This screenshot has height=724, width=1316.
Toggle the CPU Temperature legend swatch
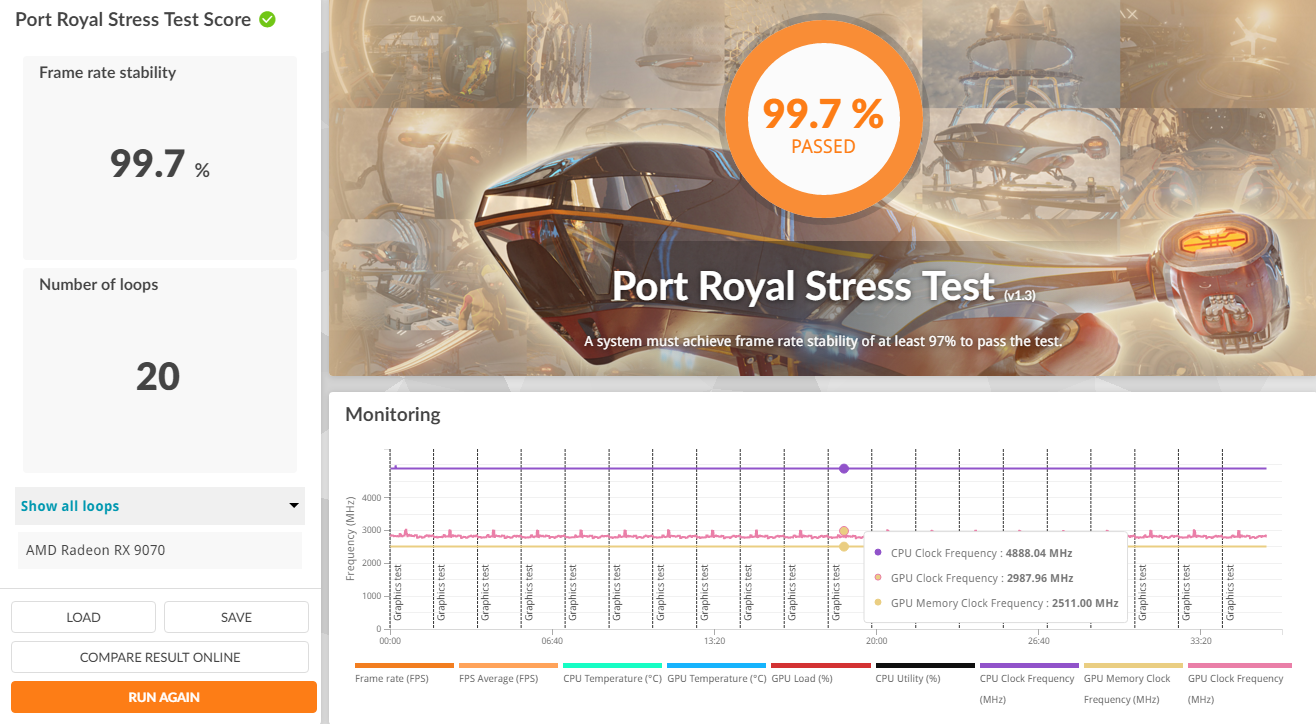pyautogui.click(x=612, y=665)
